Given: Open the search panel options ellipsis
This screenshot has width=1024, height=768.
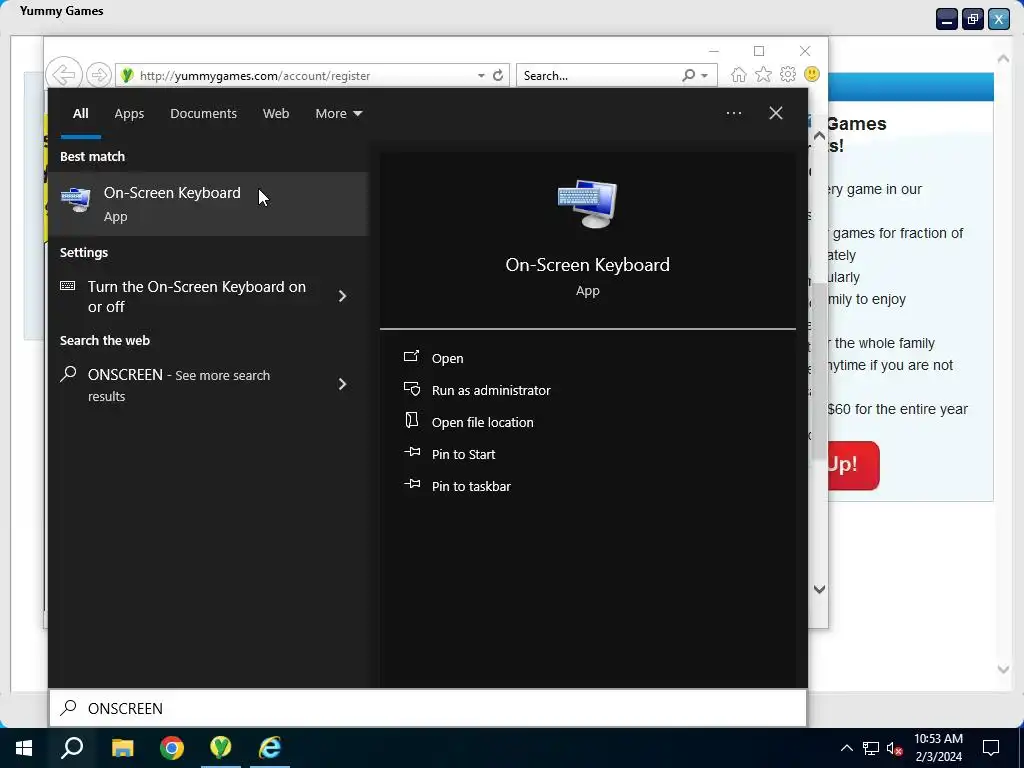Looking at the screenshot, I should tap(733, 113).
